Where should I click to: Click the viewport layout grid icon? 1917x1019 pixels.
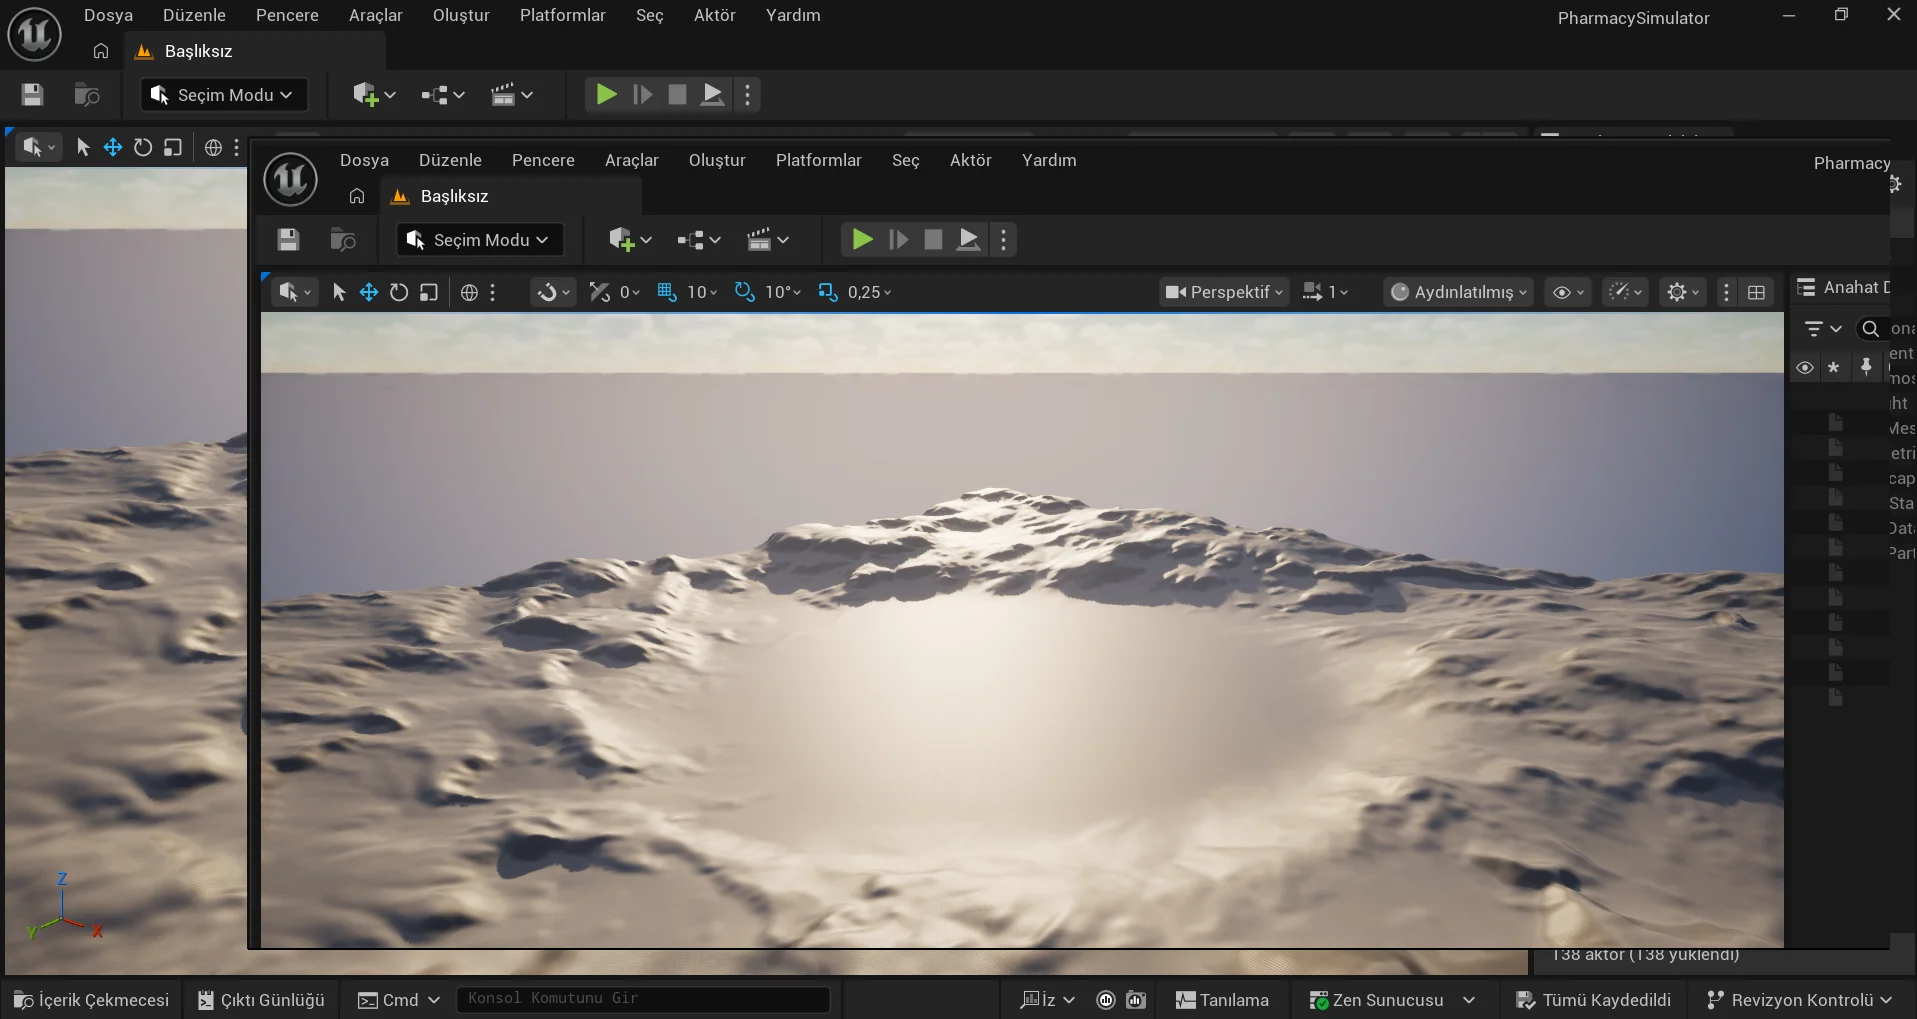tap(1756, 292)
